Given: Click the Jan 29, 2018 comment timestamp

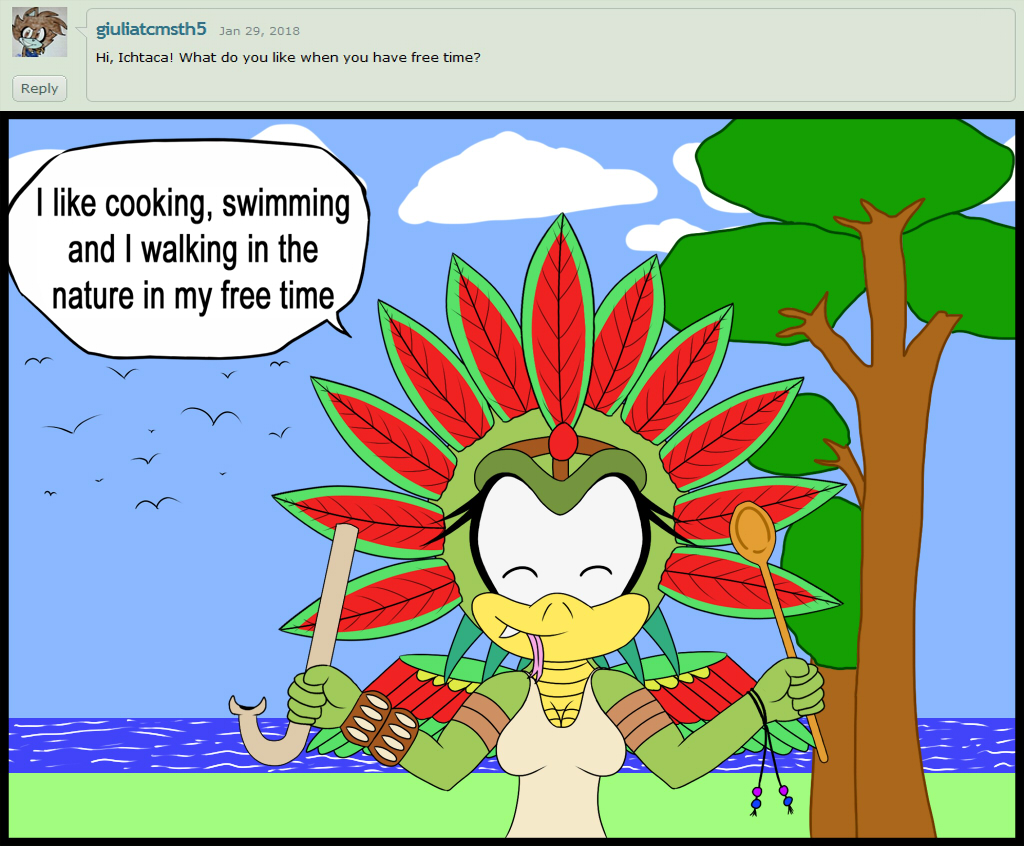Looking at the screenshot, I should 259,31.
